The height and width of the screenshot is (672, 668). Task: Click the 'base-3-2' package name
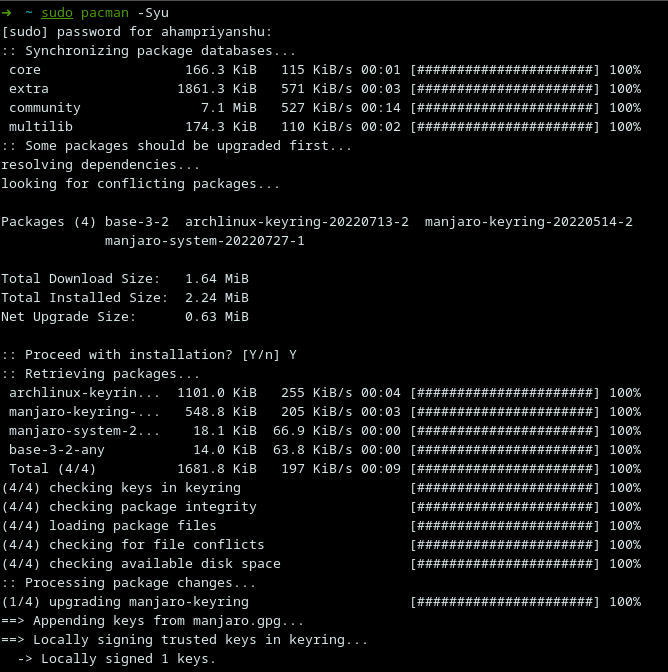(x=137, y=222)
